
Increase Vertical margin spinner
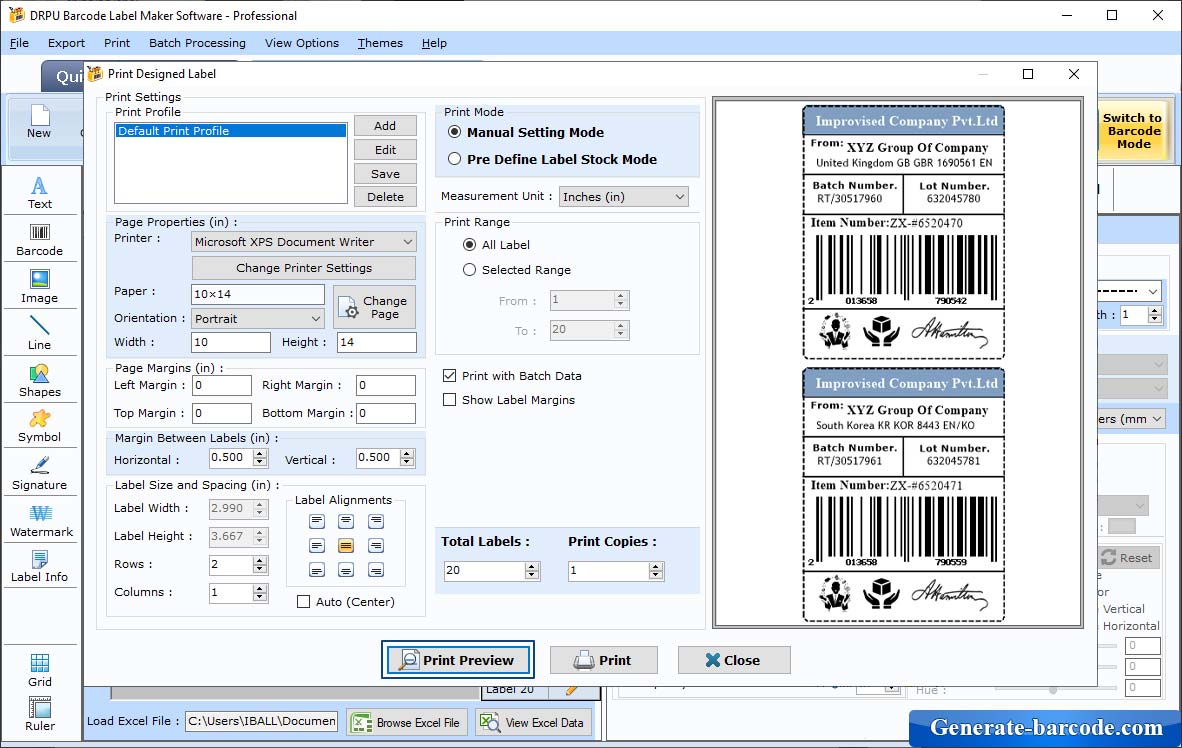(407, 454)
